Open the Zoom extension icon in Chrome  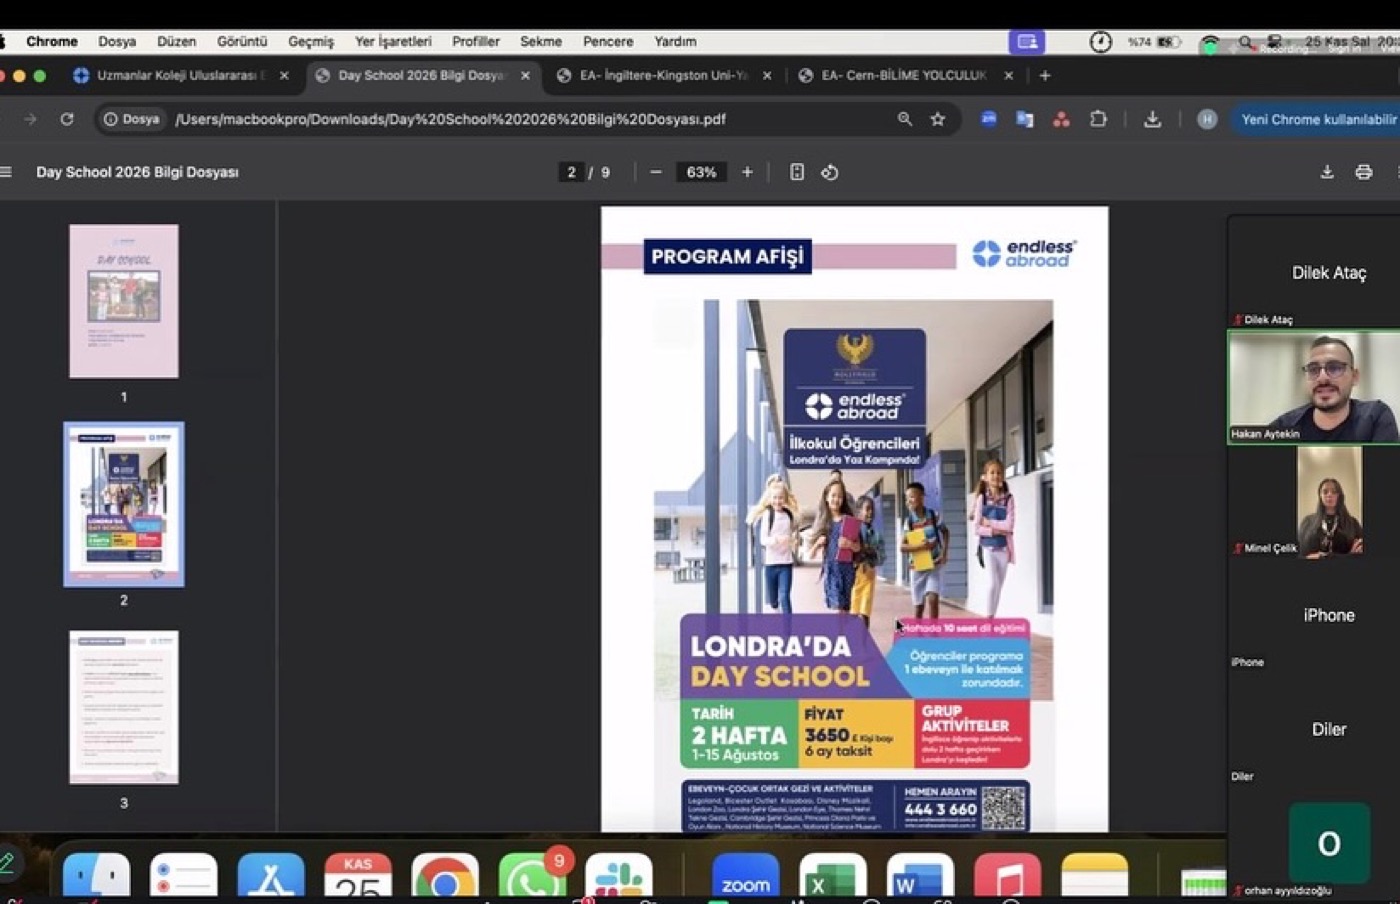point(988,119)
